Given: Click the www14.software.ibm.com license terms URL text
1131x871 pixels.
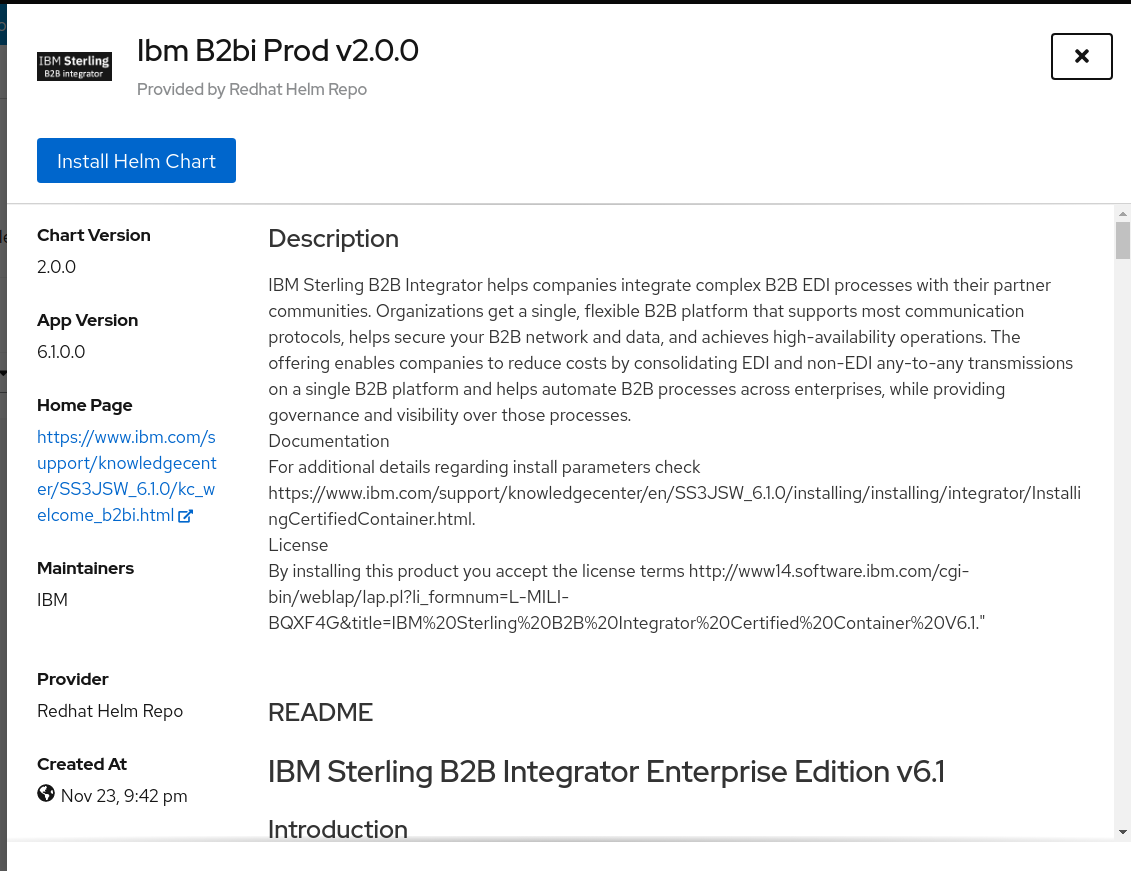Looking at the screenshot, I should click(626, 597).
